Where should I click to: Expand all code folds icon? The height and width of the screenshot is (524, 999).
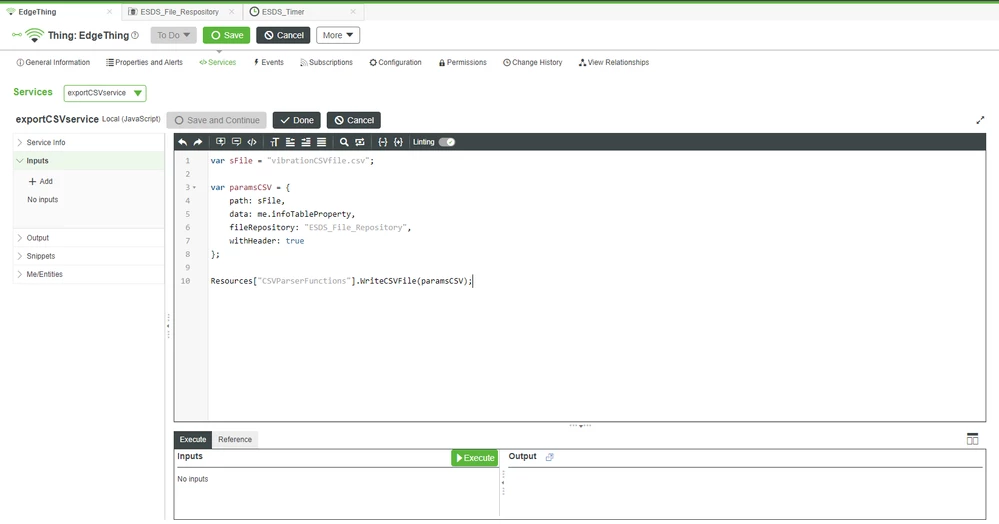point(398,142)
